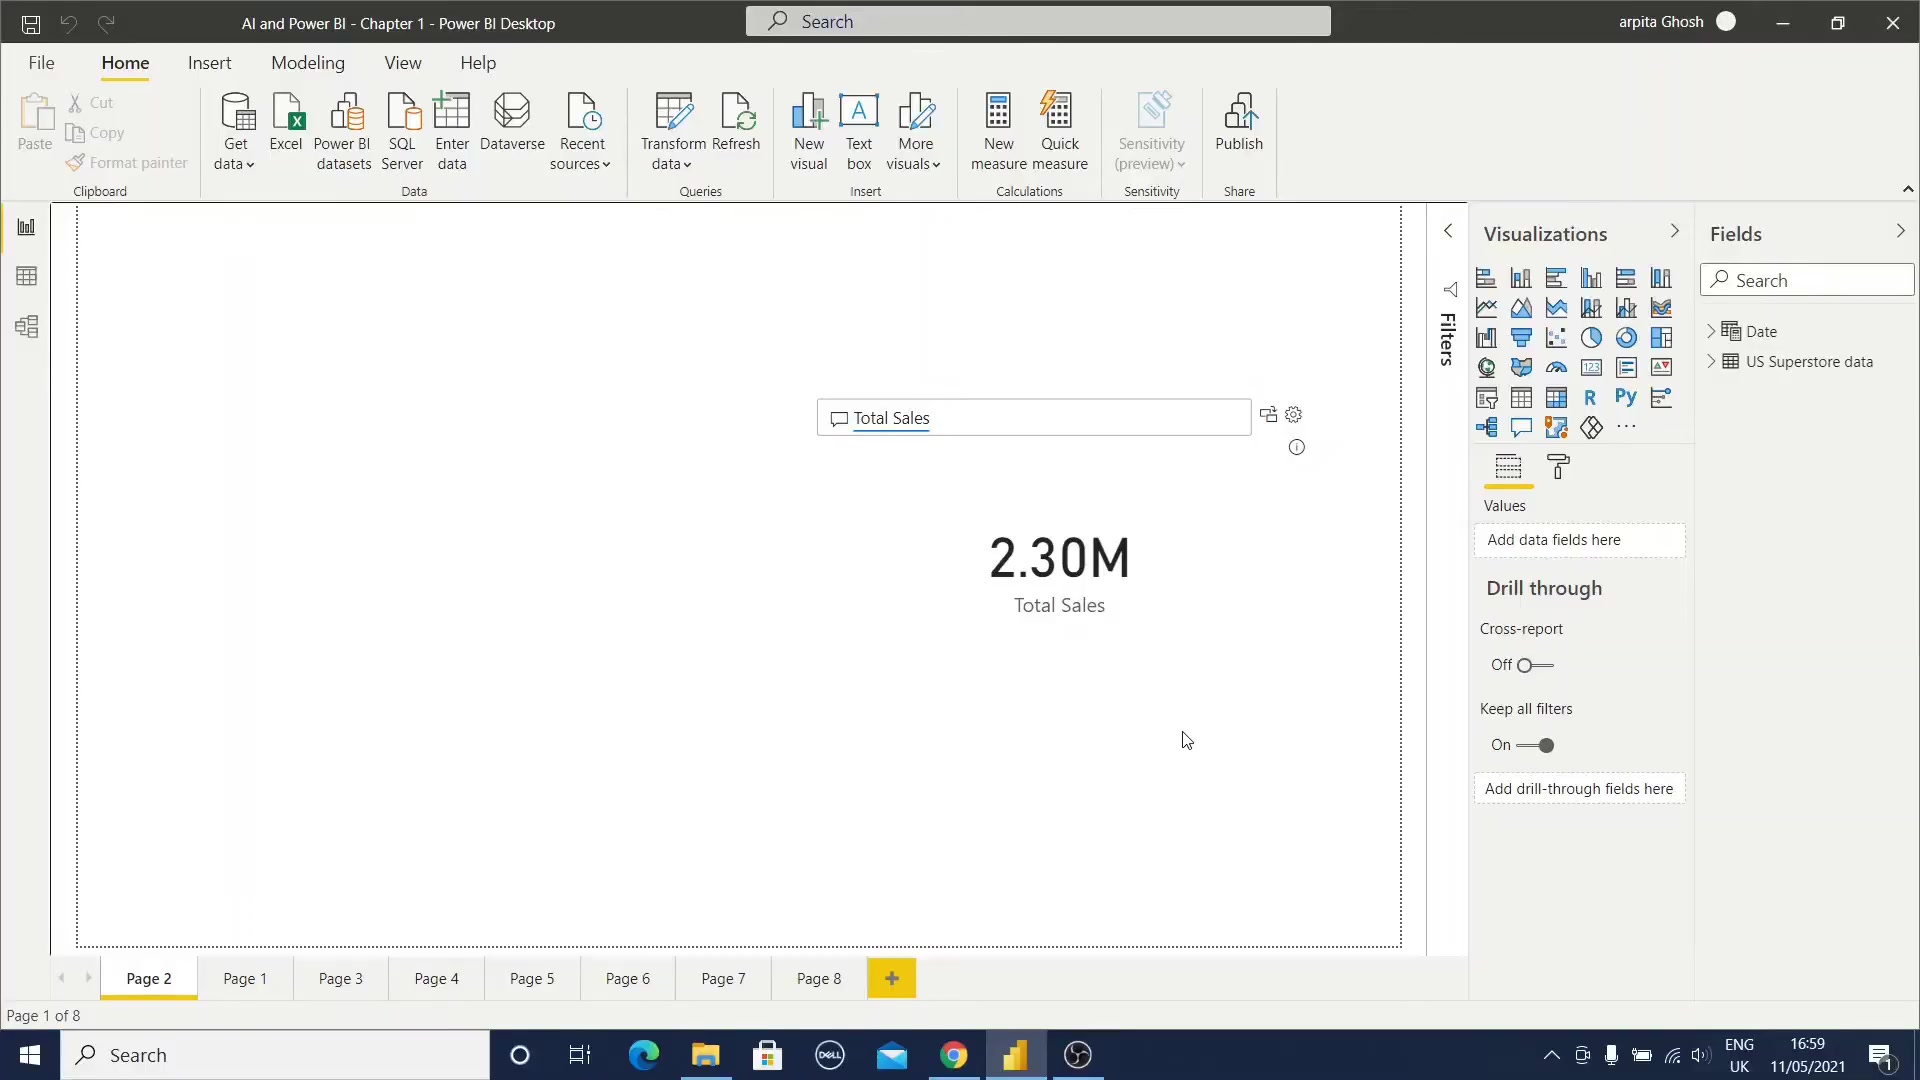Select the pie chart visual
1920x1080 pixels.
click(1591, 338)
